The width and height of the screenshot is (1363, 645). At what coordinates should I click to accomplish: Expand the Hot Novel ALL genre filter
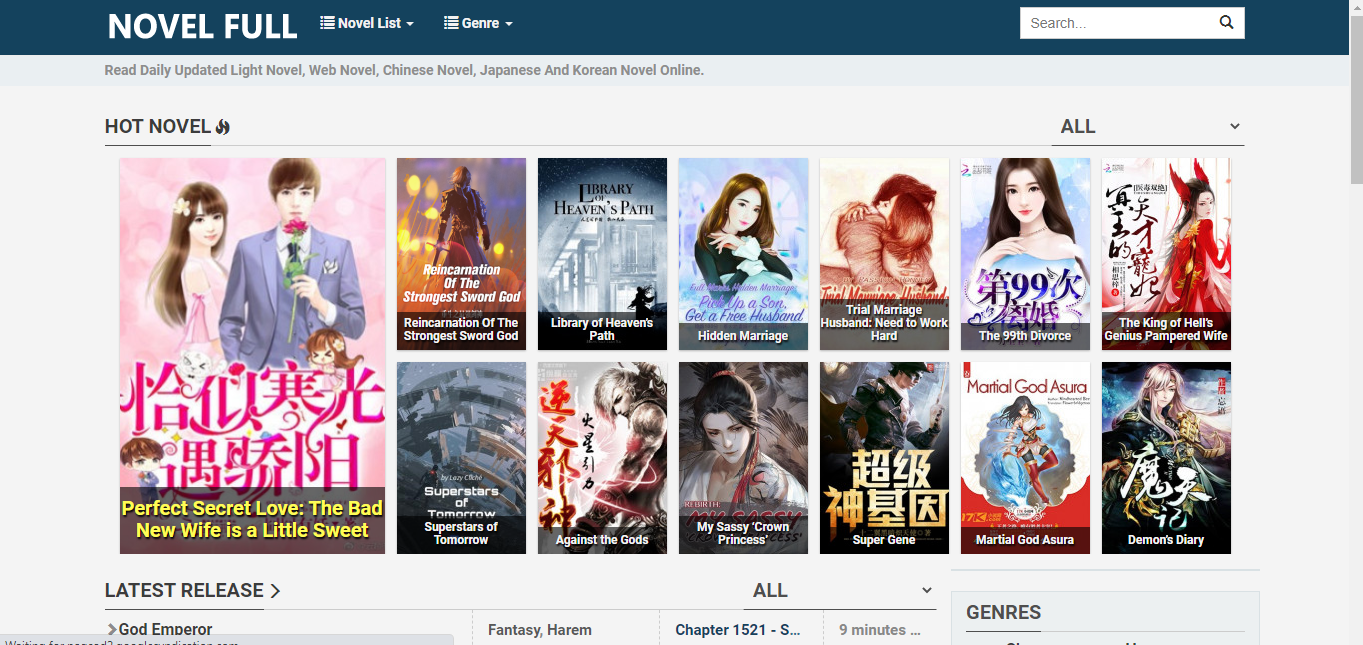click(1148, 127)
